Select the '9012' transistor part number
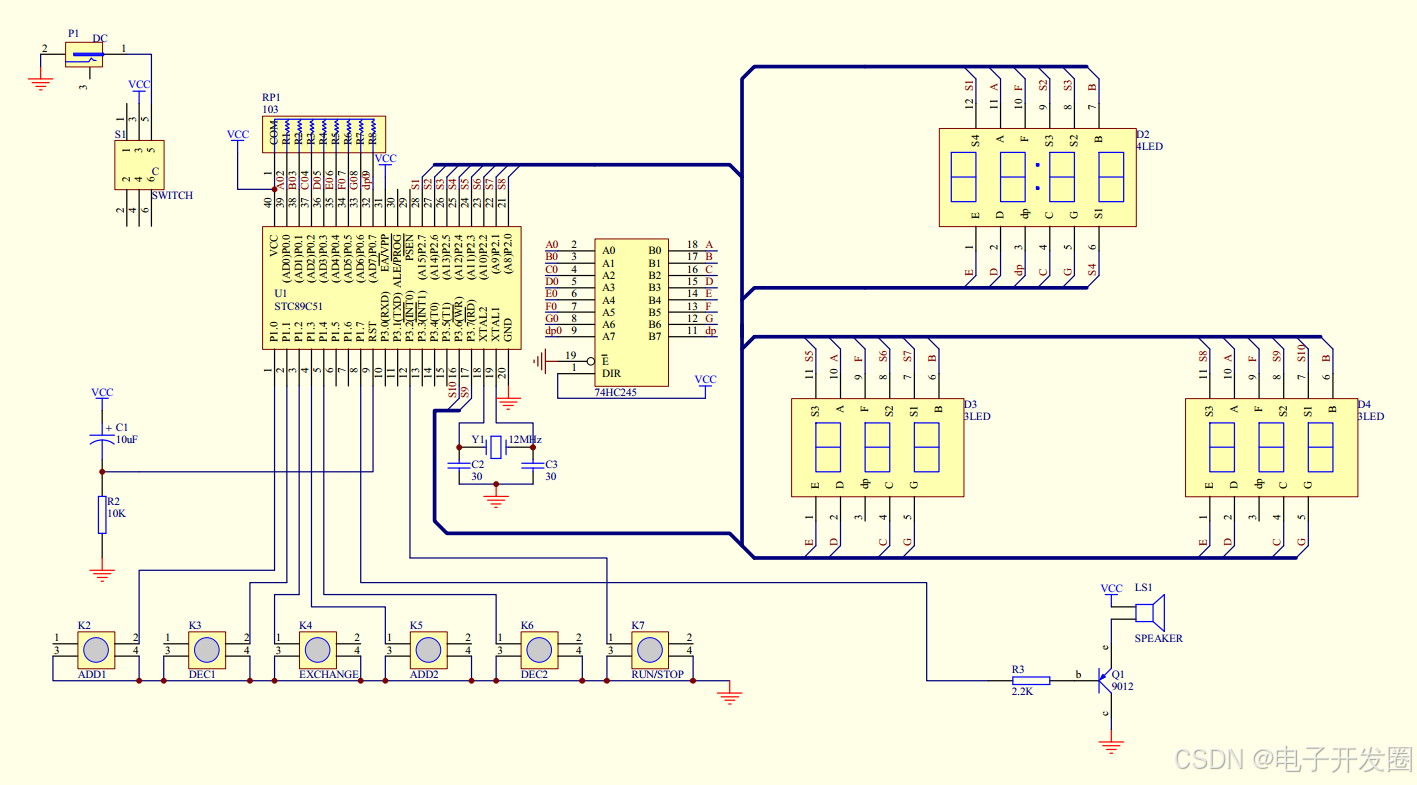Screen dimensions: 1417x785 tap(1123, 687)
